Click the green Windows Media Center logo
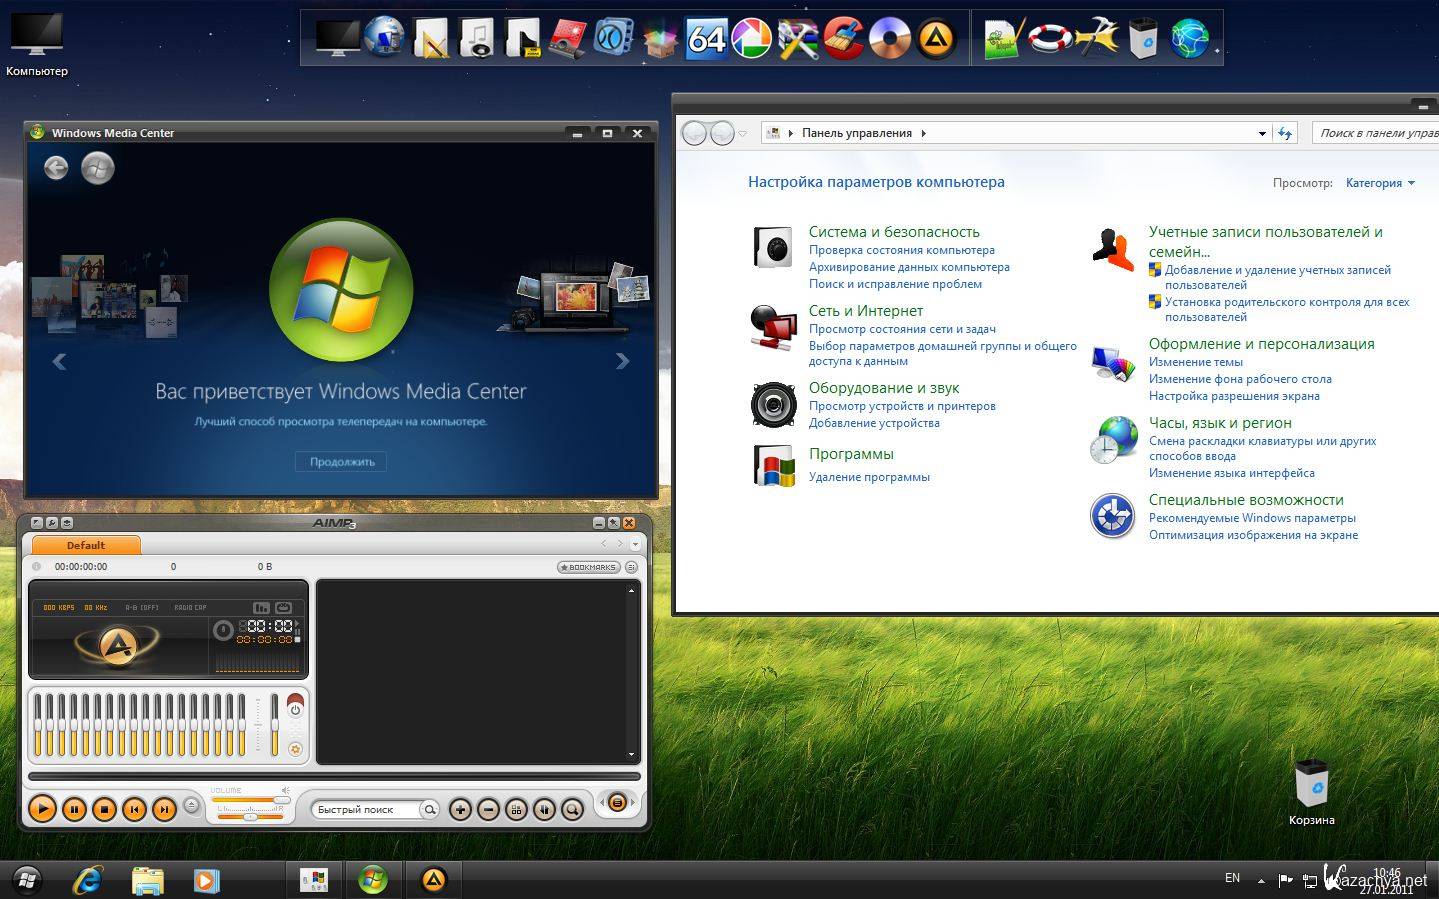 tap(341, 290)
